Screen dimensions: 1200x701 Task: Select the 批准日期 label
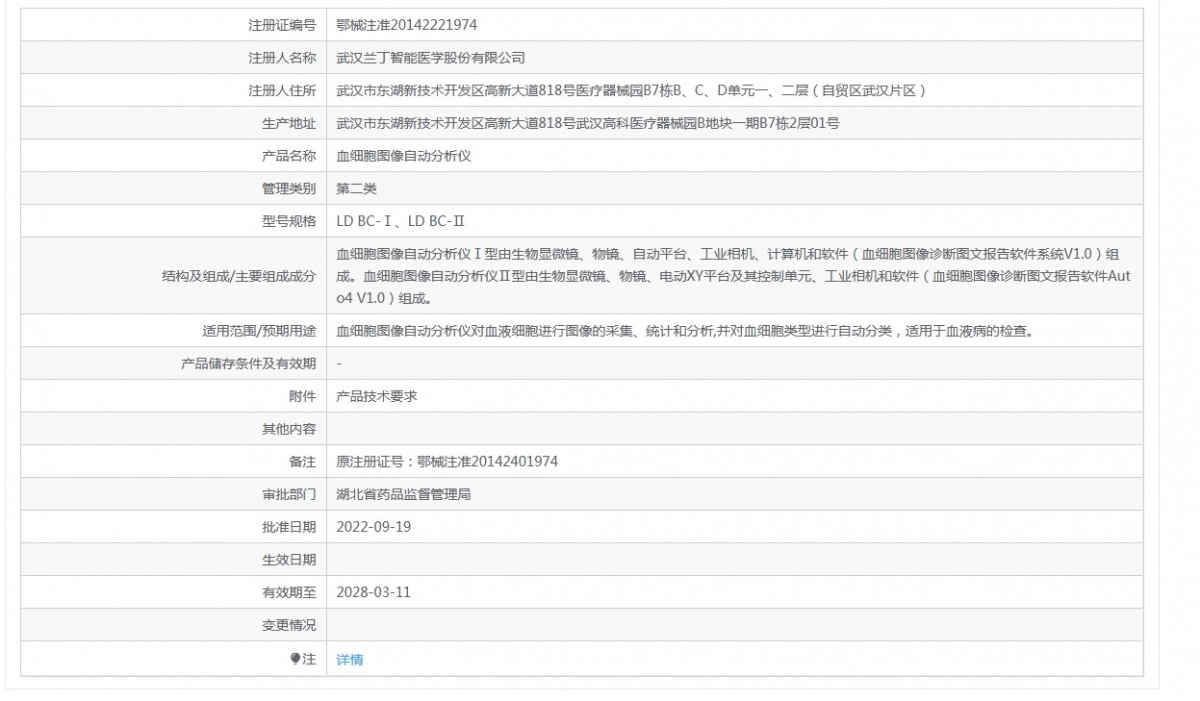pos(289,527)
